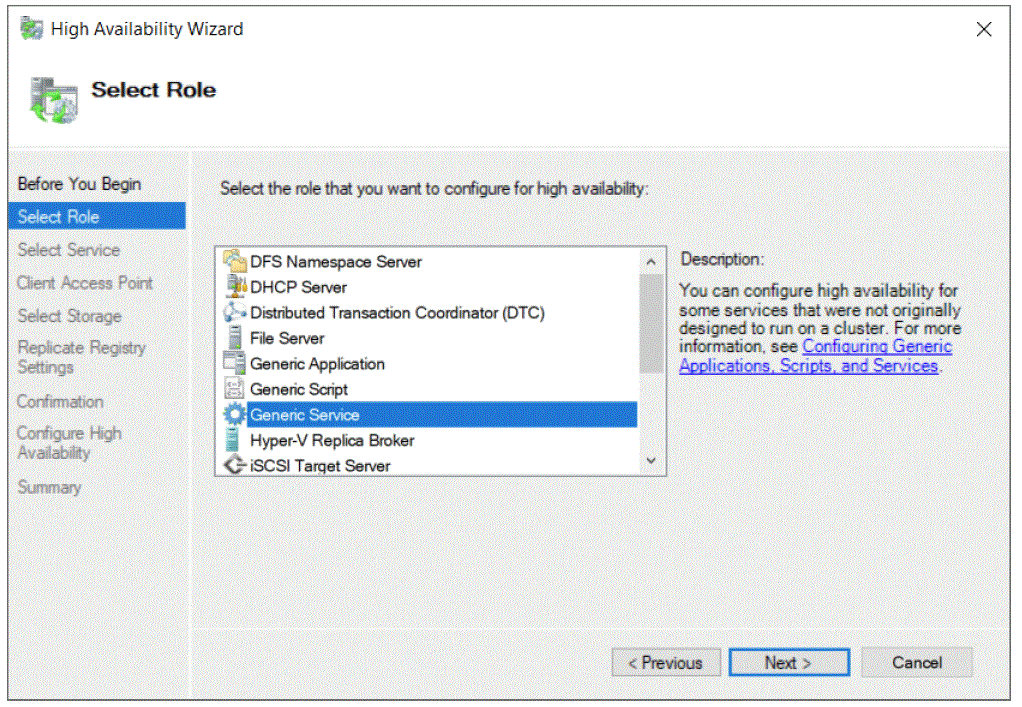Select the Generic Application icon
1022x707 pixels.
(x=233, y=364)
